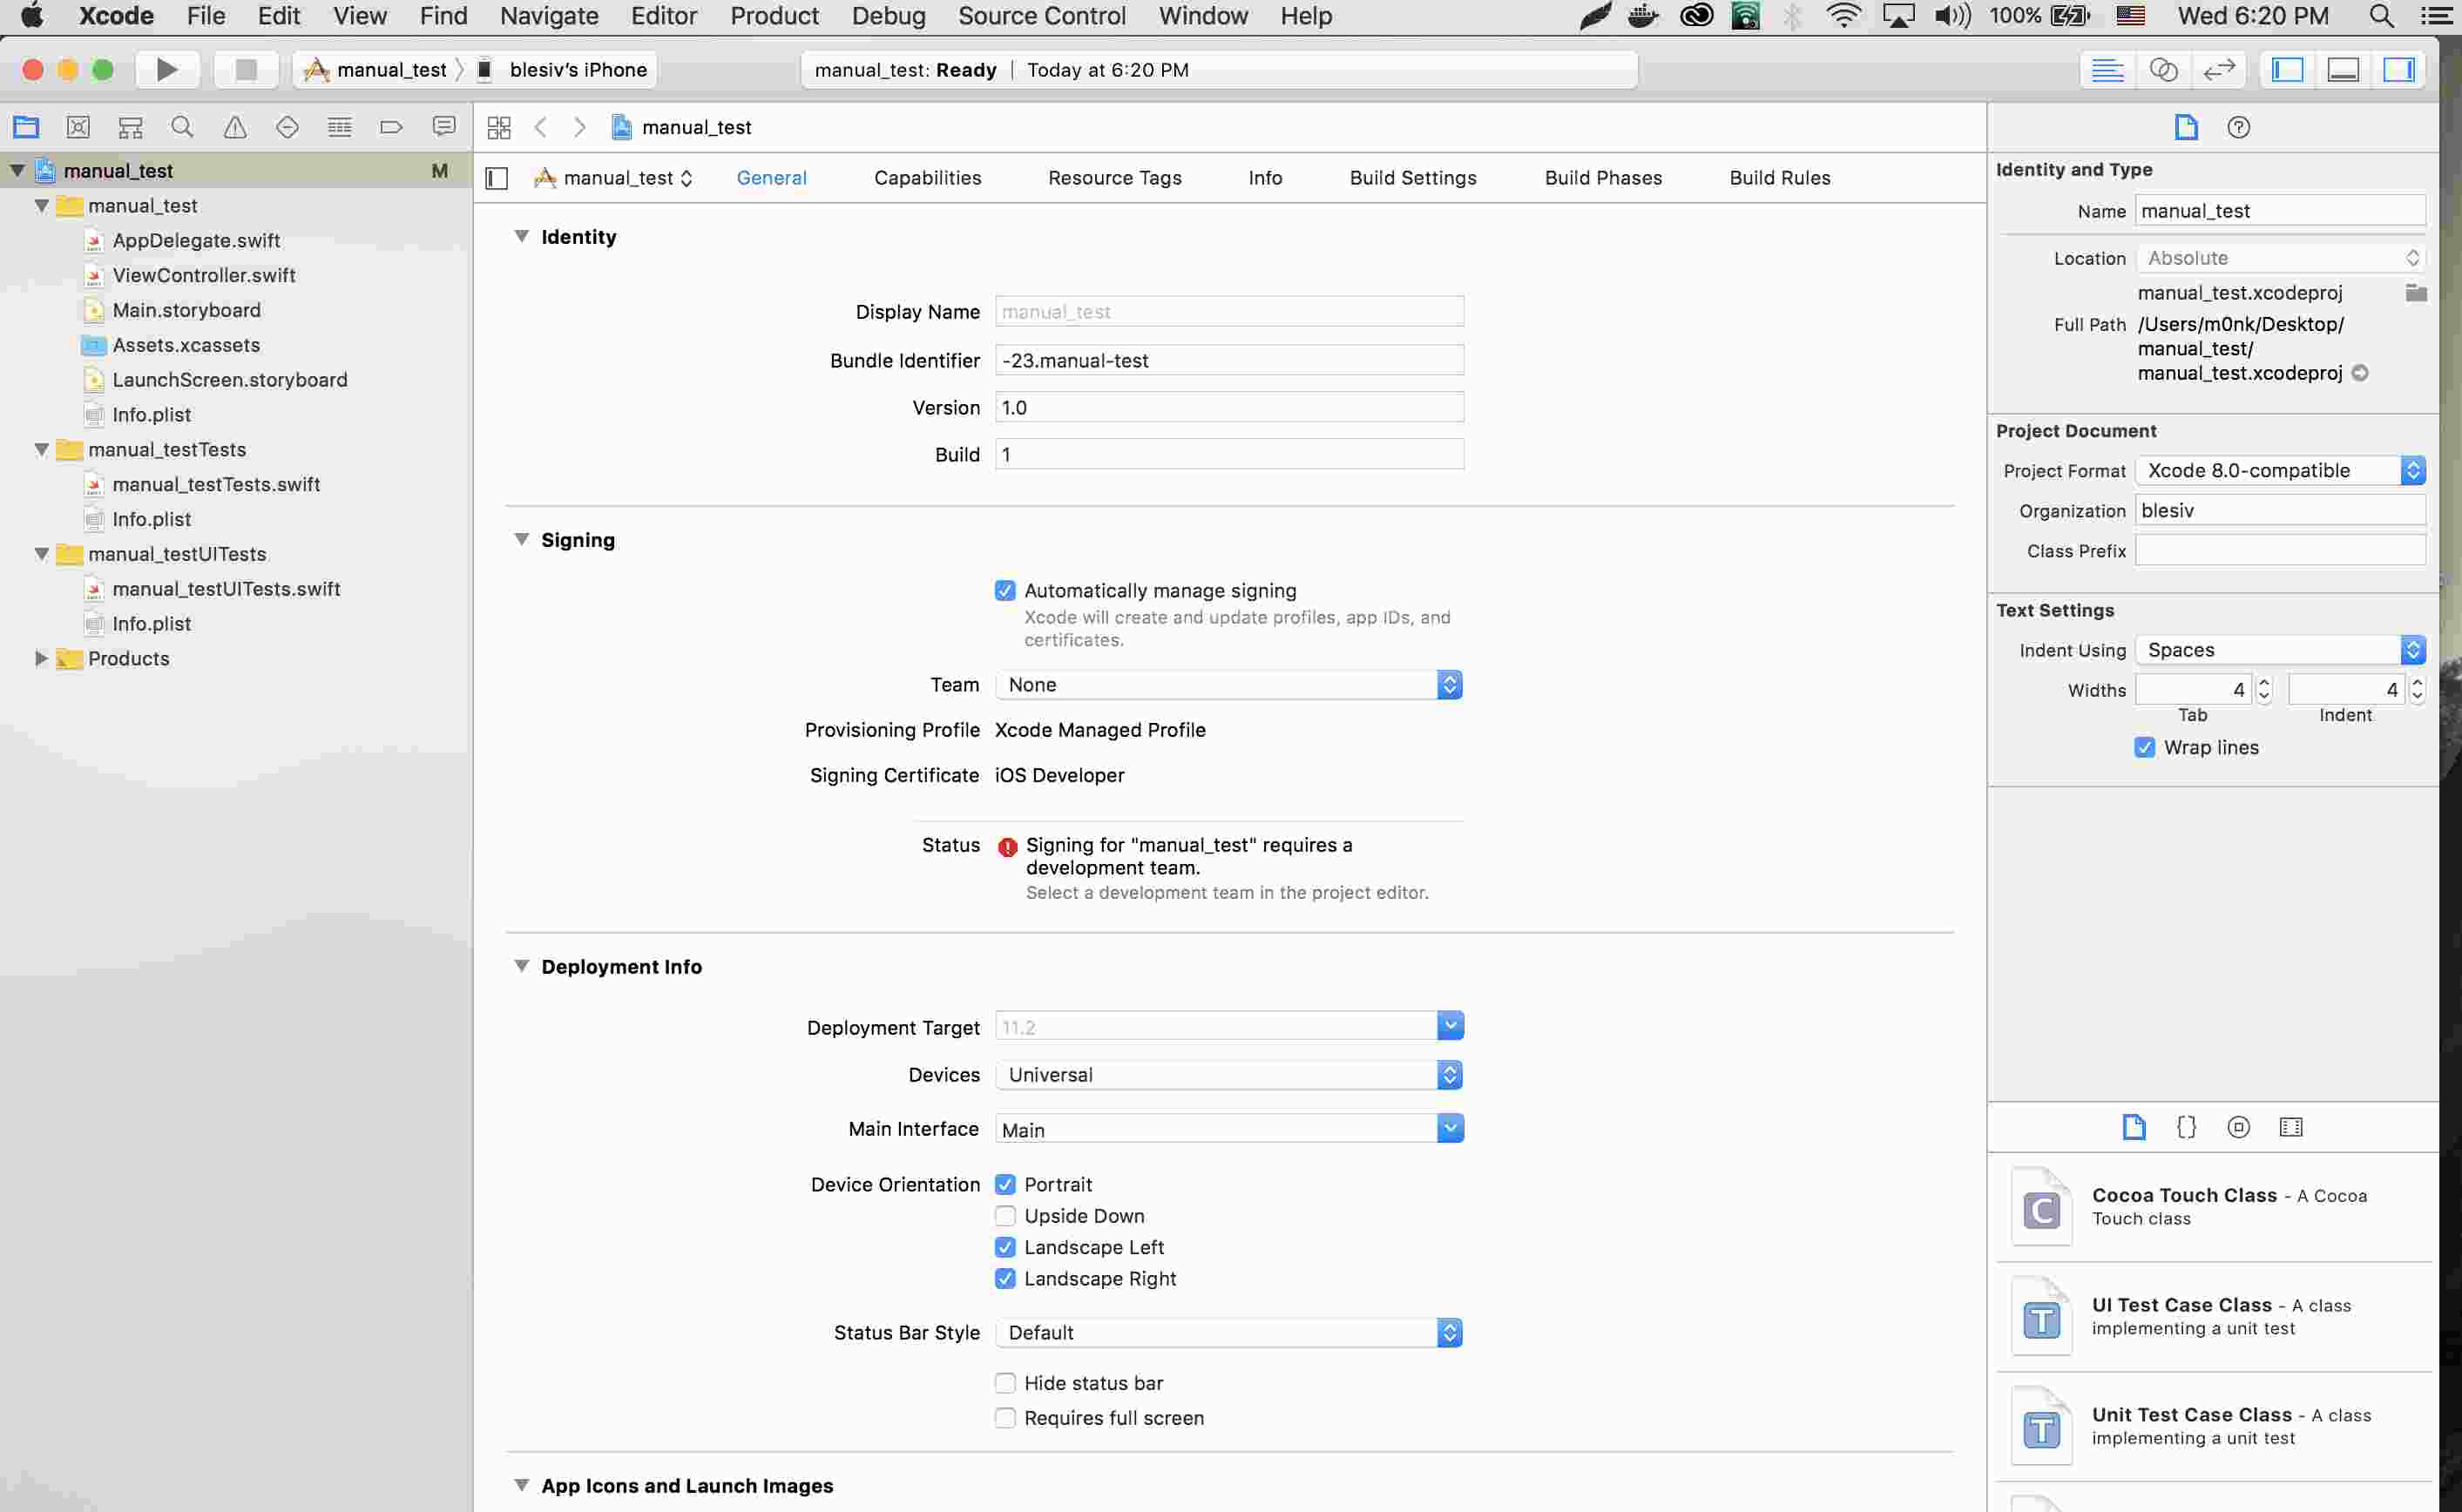Viewport: 2462px width, 1512px height.
Task: Toggle Hide status bar checkbox
Action: tap(1004, 1382)
